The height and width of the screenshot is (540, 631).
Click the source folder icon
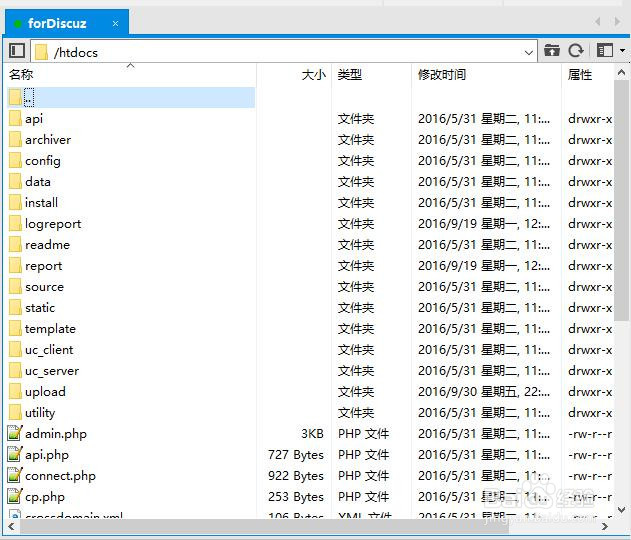15,286
